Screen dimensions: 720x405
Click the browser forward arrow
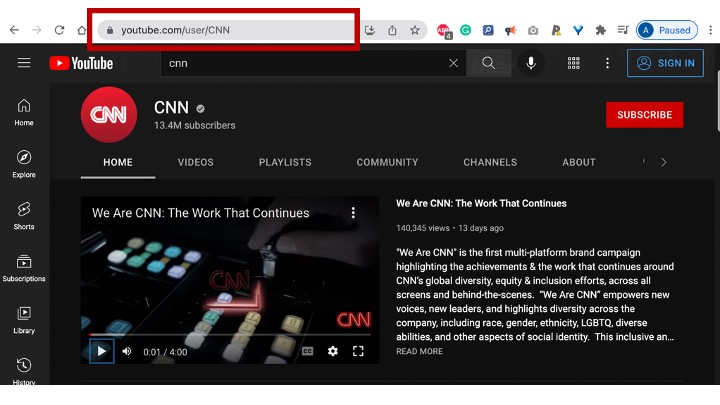[x=37, y=30]
